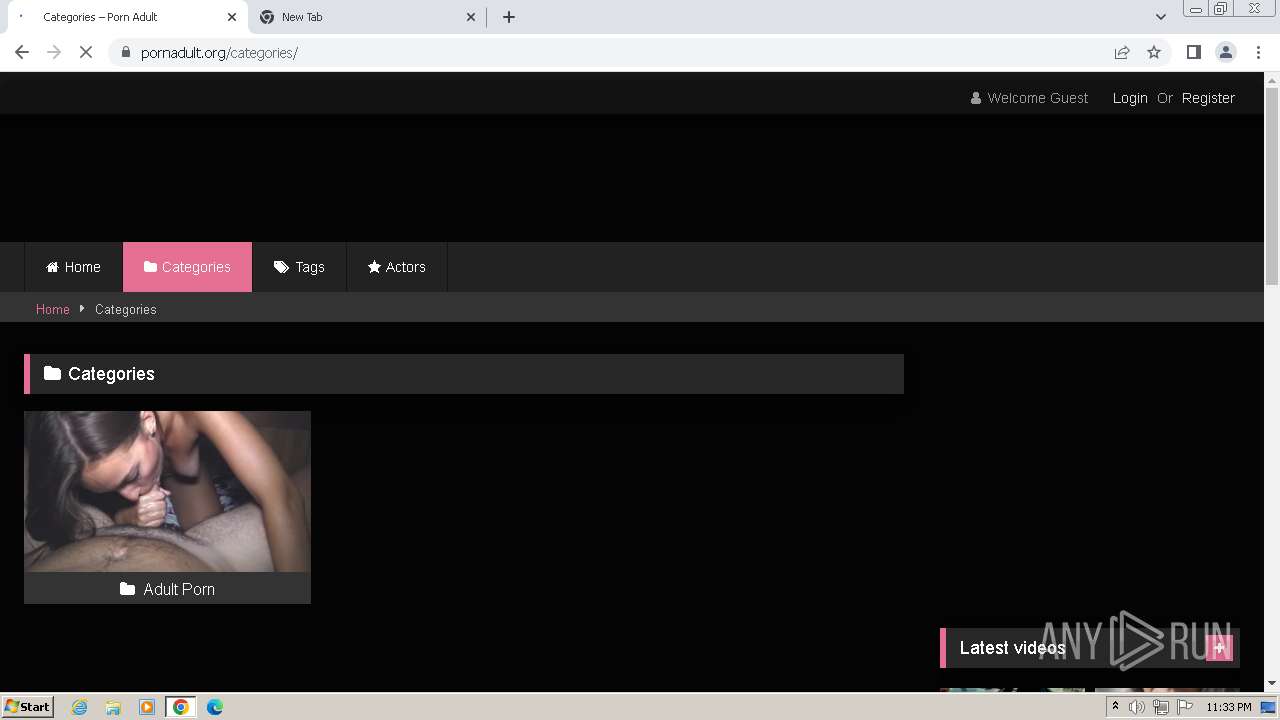Open the Tags navigation menu item
Screen dimensions: 1280x720
[299, 267]
